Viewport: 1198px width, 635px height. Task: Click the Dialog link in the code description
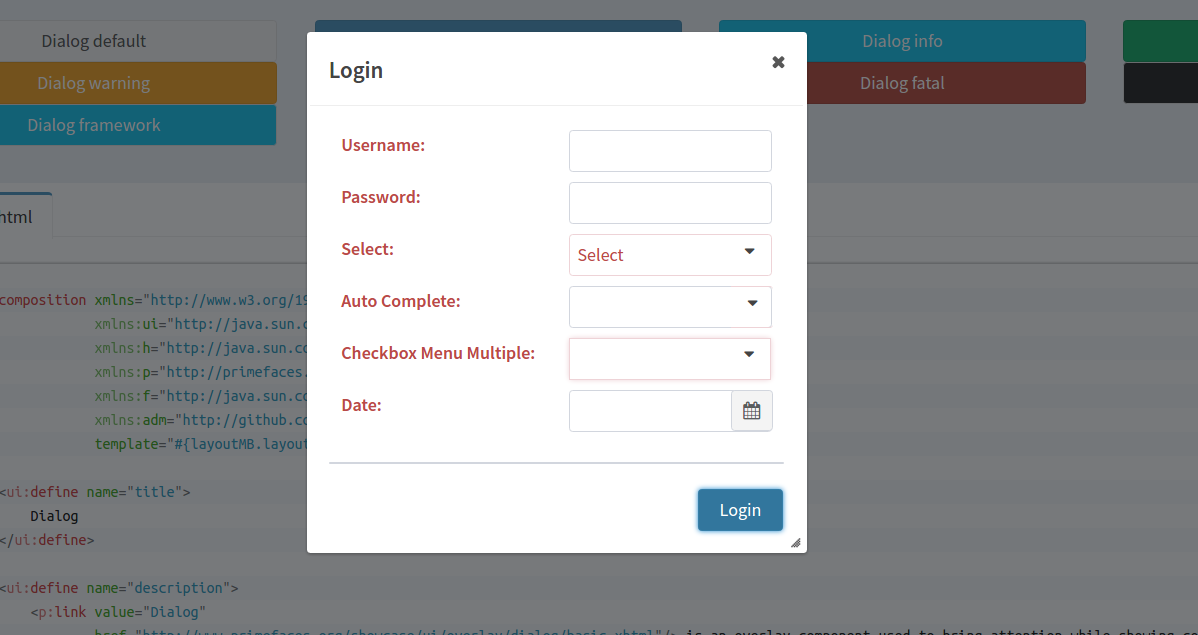[176, 611]
